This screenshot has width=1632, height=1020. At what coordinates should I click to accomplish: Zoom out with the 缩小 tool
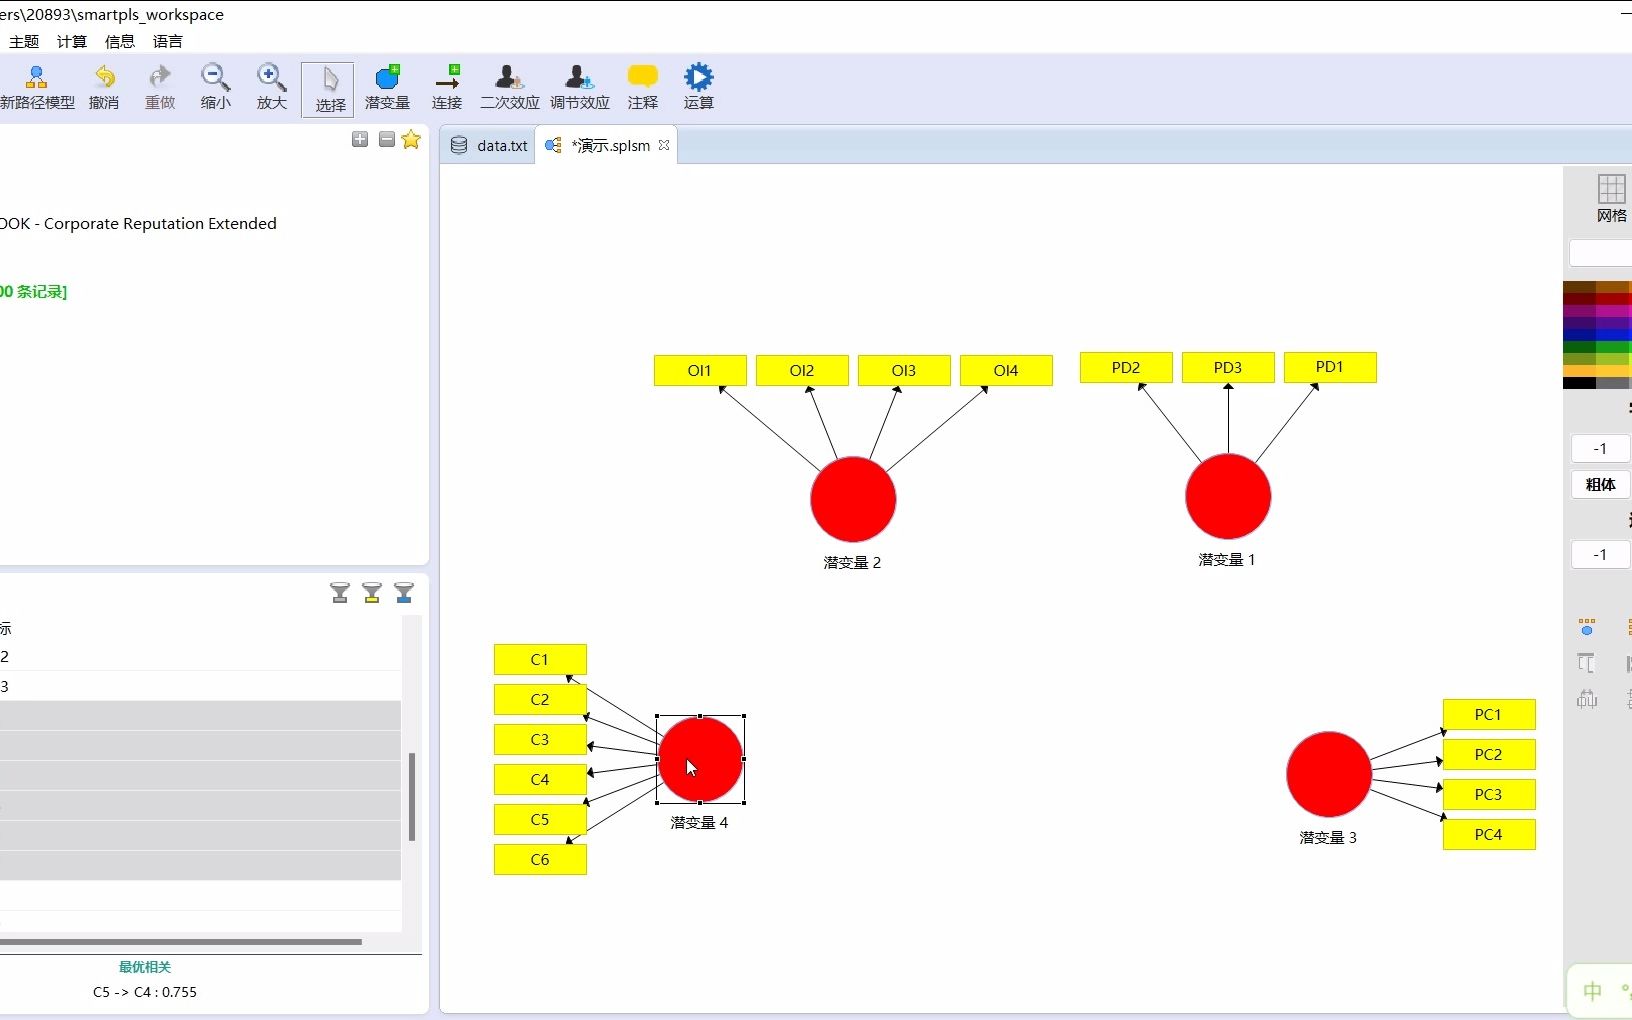coord(216,88)
